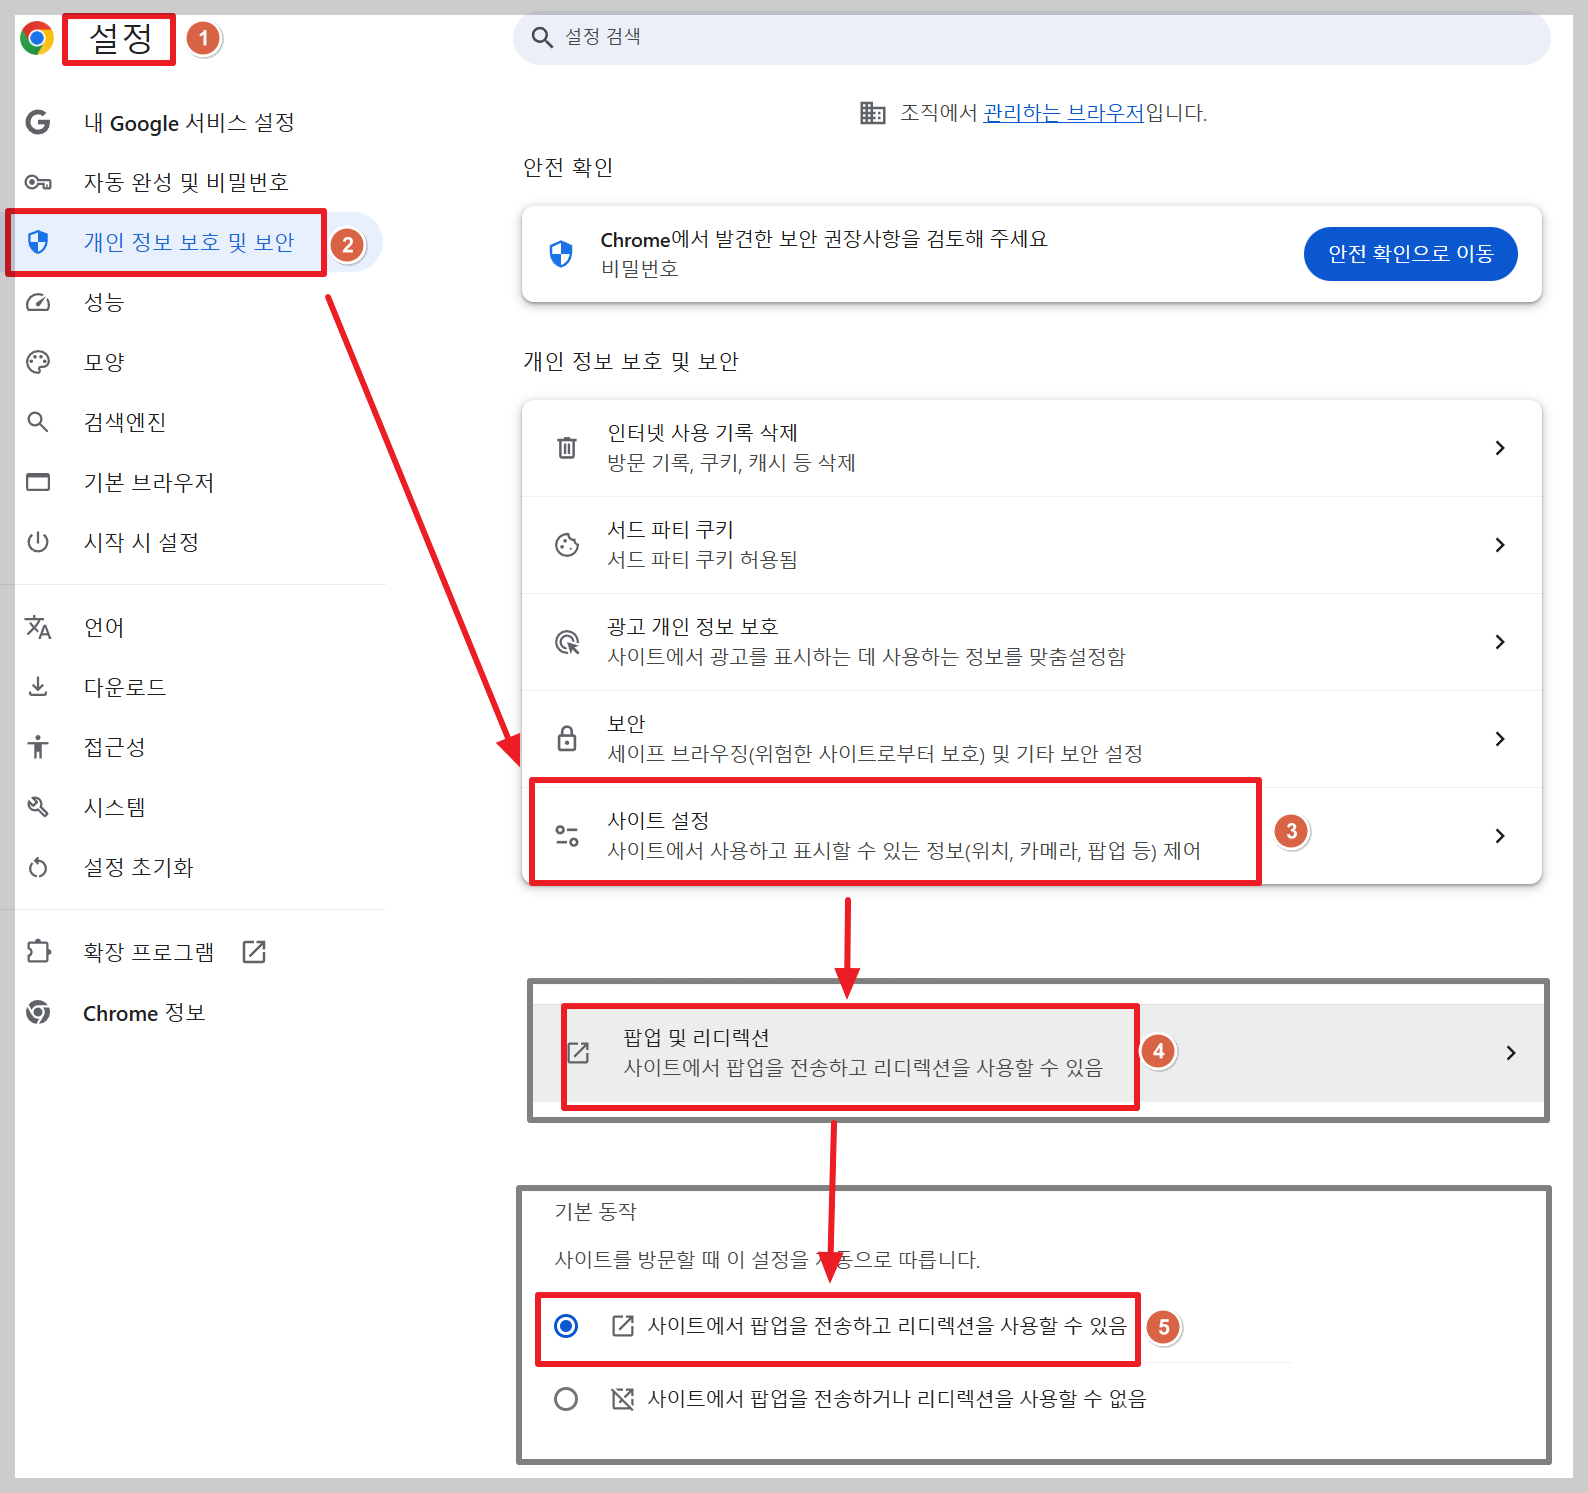Go to 시작 시 설정 page
This screenshot has height=1493, width=1588.
141,542
